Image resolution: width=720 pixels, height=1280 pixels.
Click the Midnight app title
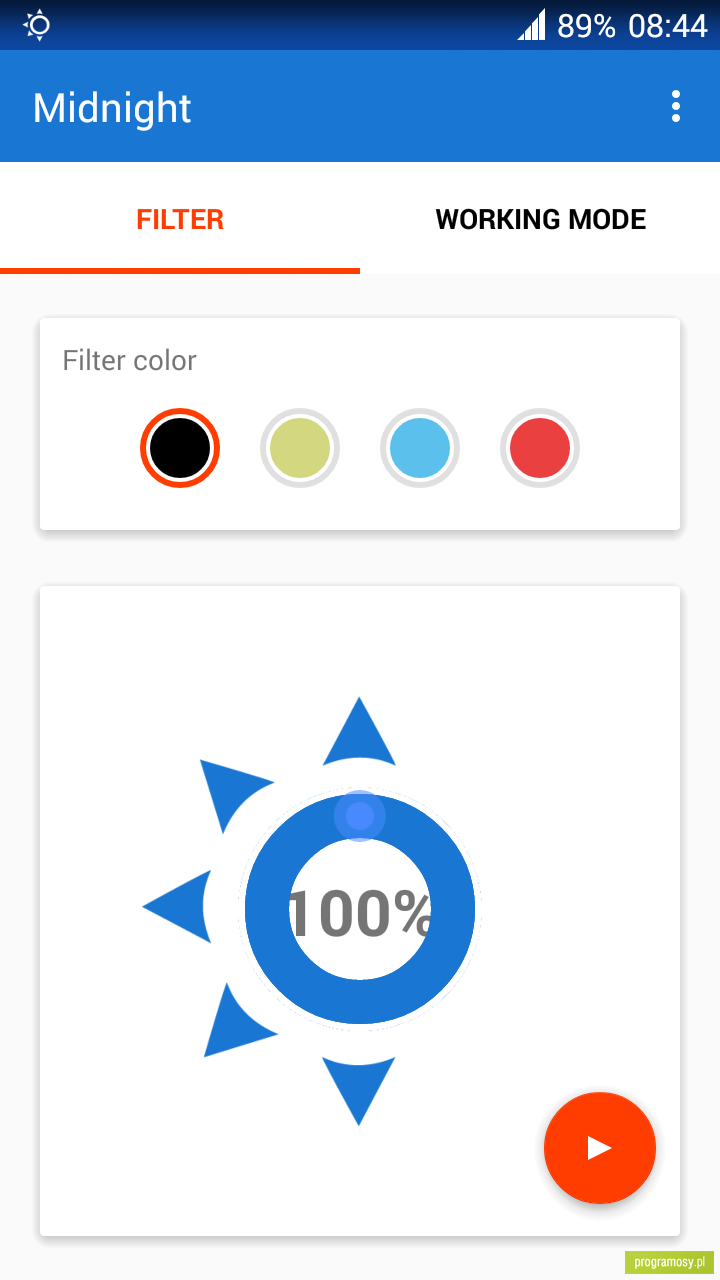click(x=112, y=107)
